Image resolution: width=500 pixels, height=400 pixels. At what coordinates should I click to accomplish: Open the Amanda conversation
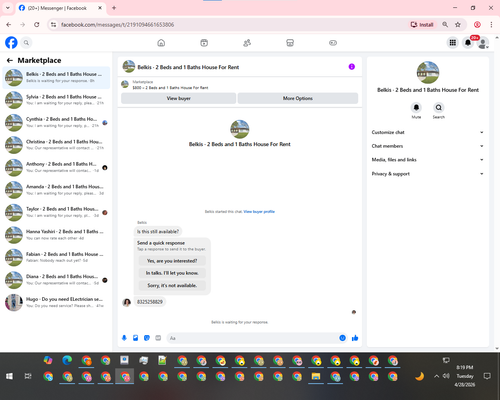pyautogui.click(x=56, y=190)
